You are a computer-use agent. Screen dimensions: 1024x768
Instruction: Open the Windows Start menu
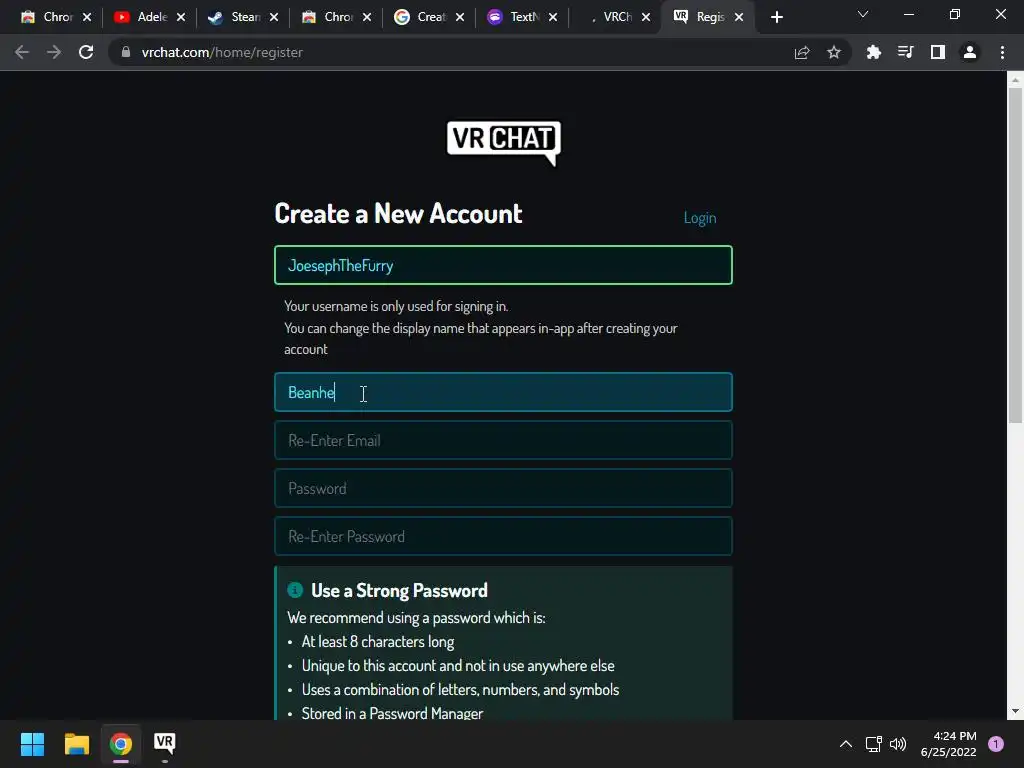coord(32,744)
